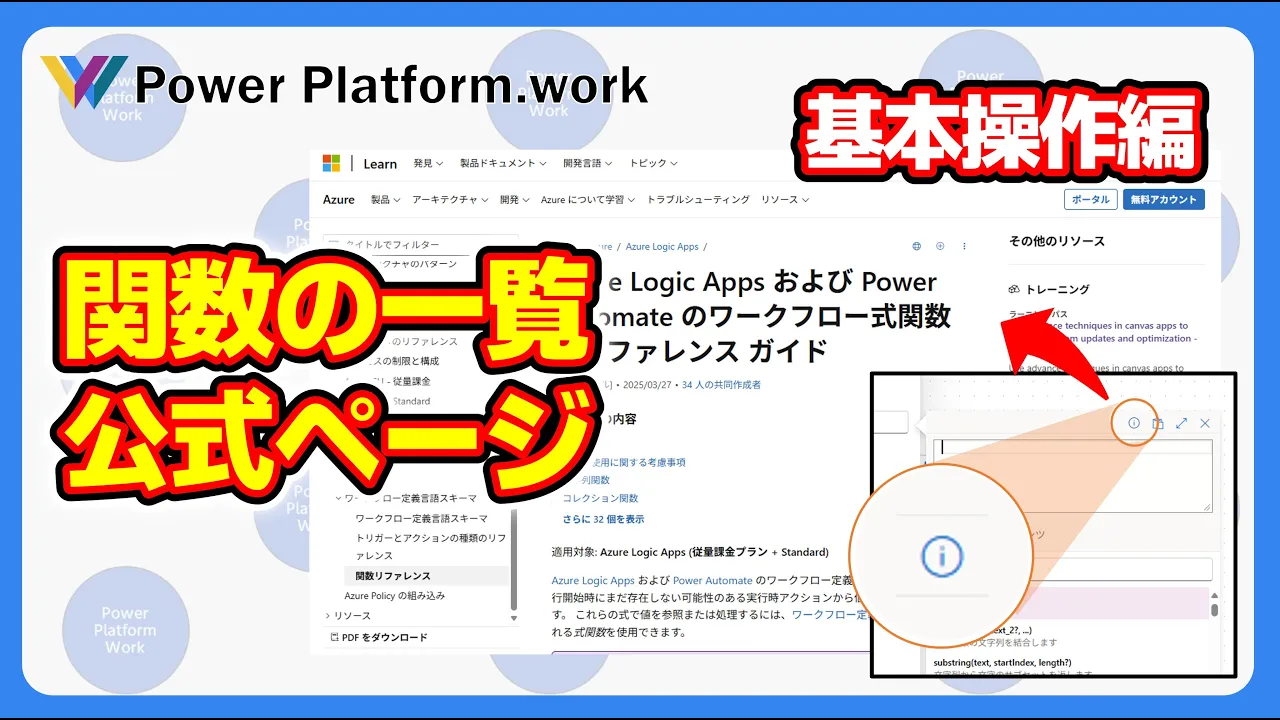Image resolution: width=1280 pixels, height=720 pixels.
Task: Click the Microsoft logo in Learn header
Action: click(331, 163)
